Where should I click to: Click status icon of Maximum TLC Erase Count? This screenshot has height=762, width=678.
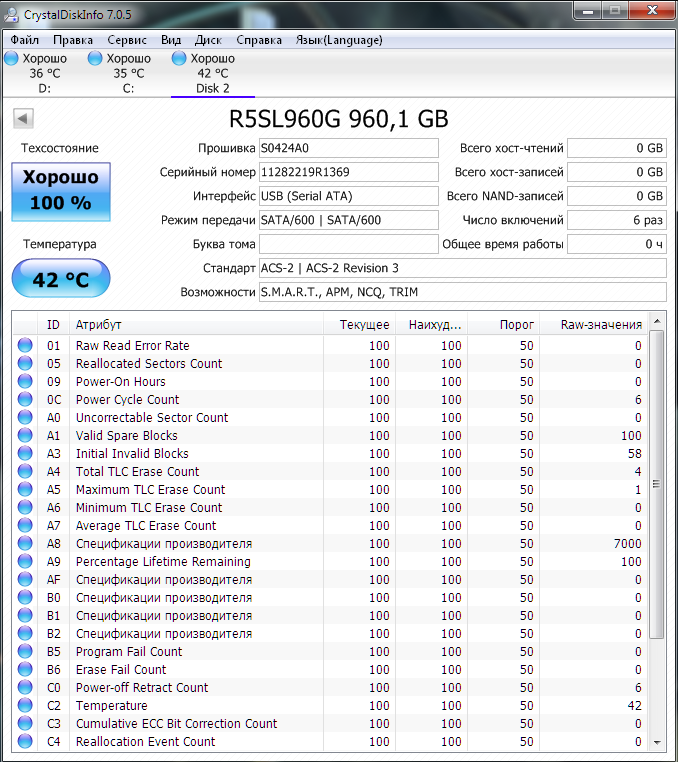25,489
